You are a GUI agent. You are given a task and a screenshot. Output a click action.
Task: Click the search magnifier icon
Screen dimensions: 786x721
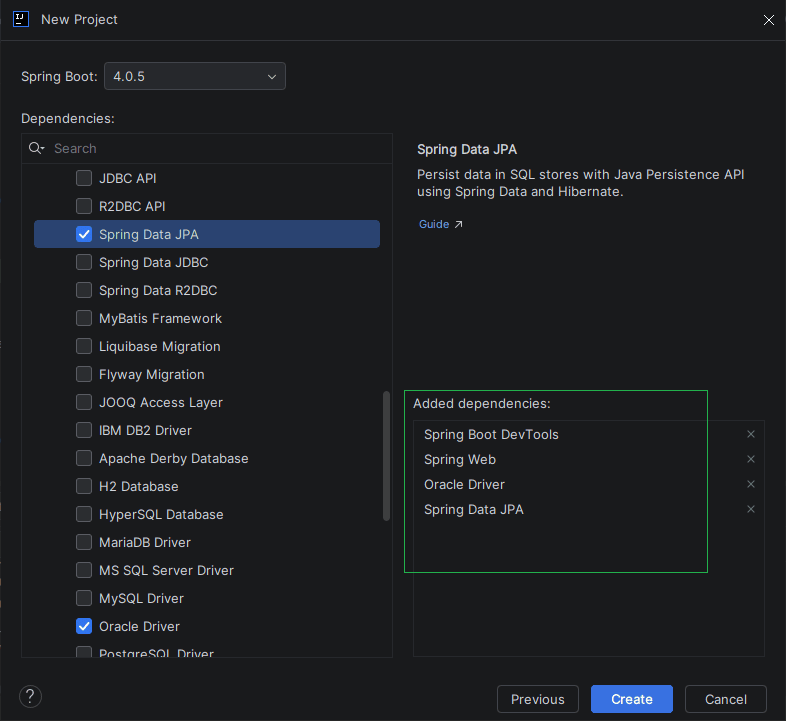point(36,148)
